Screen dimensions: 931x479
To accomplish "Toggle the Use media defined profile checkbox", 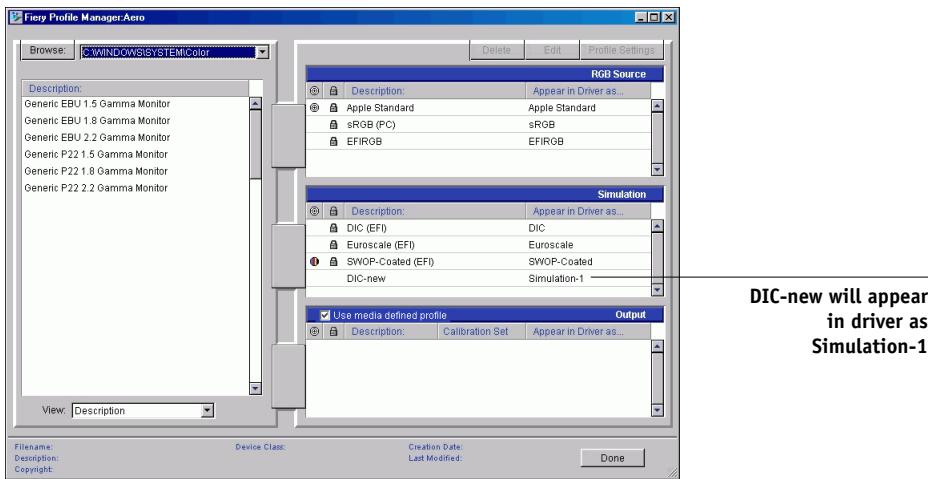I will (325, 315).
